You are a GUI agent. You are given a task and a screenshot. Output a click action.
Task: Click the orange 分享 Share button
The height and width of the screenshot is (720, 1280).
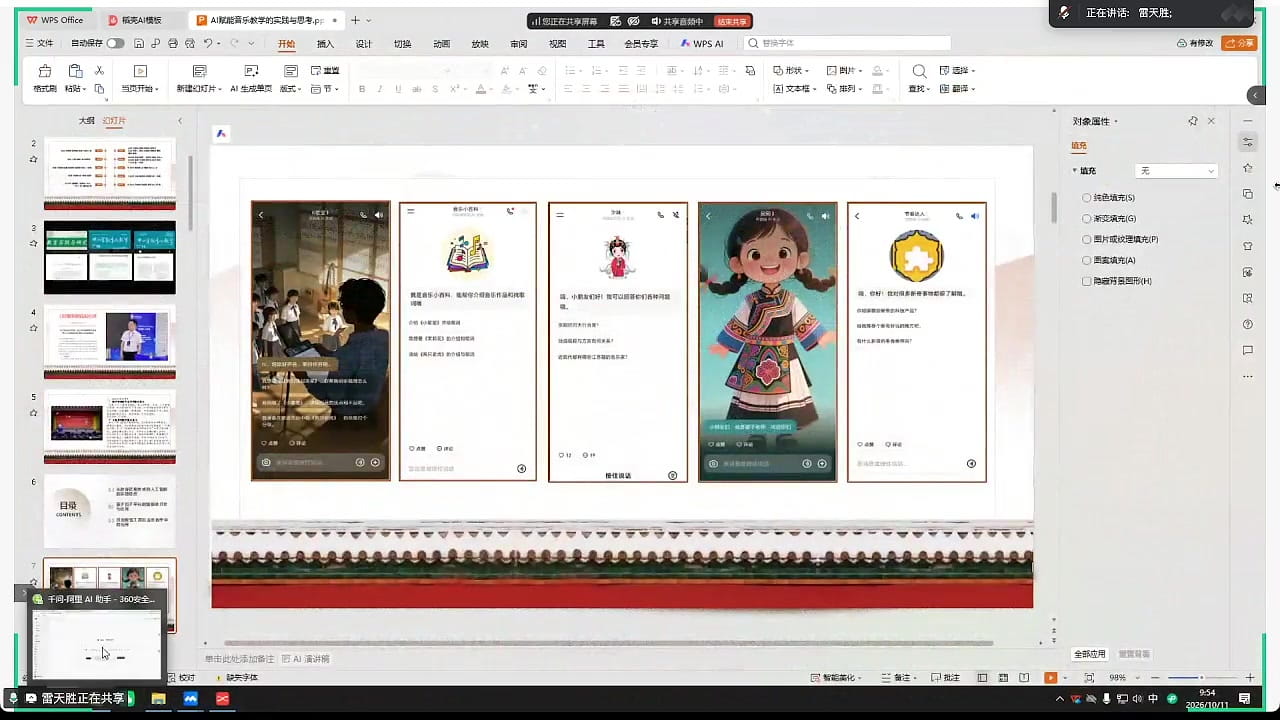pos(1239,43)
